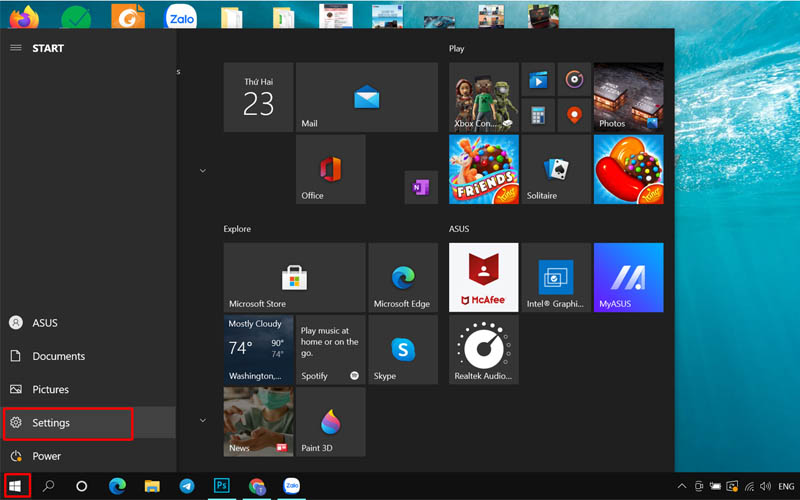Screen dimensions: 800x500
Task: Open the McAfee tile
Action: click(483, 278)
